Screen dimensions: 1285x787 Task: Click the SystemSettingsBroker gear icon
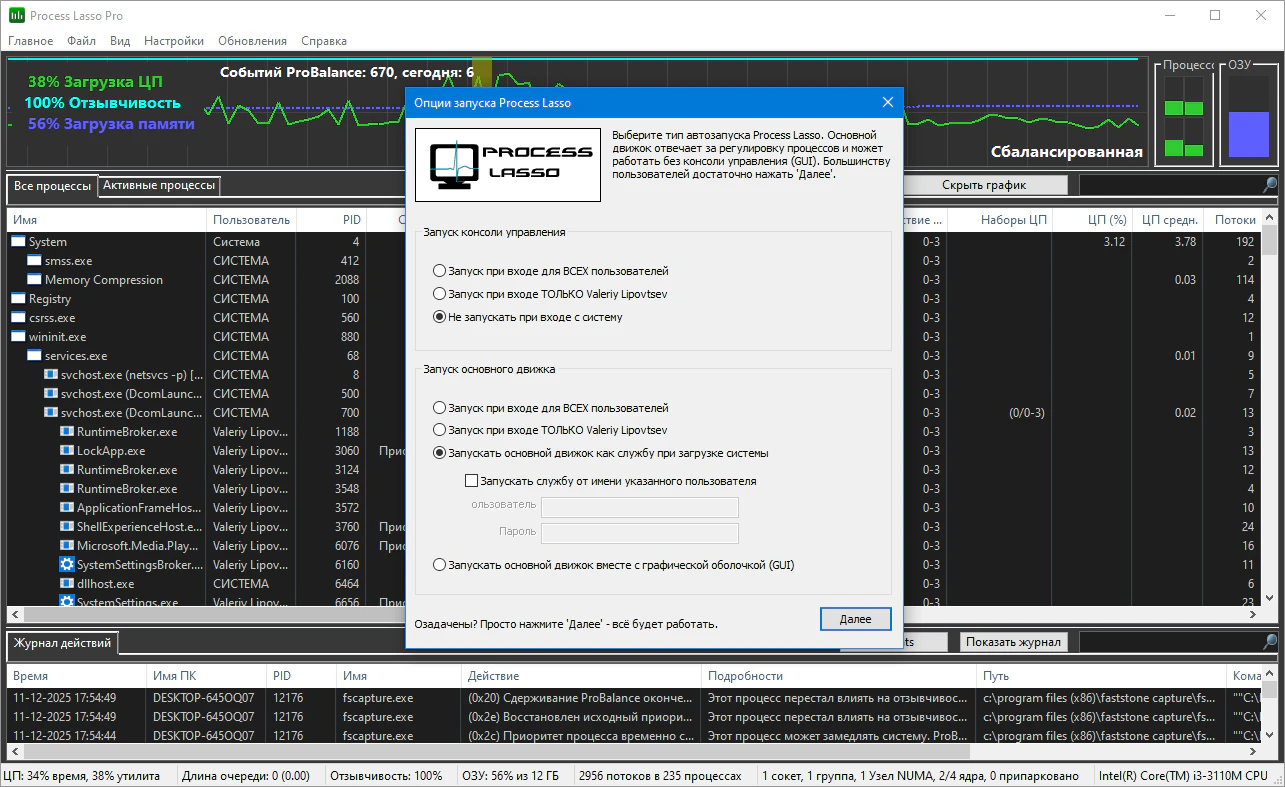(x=67, y=565)
